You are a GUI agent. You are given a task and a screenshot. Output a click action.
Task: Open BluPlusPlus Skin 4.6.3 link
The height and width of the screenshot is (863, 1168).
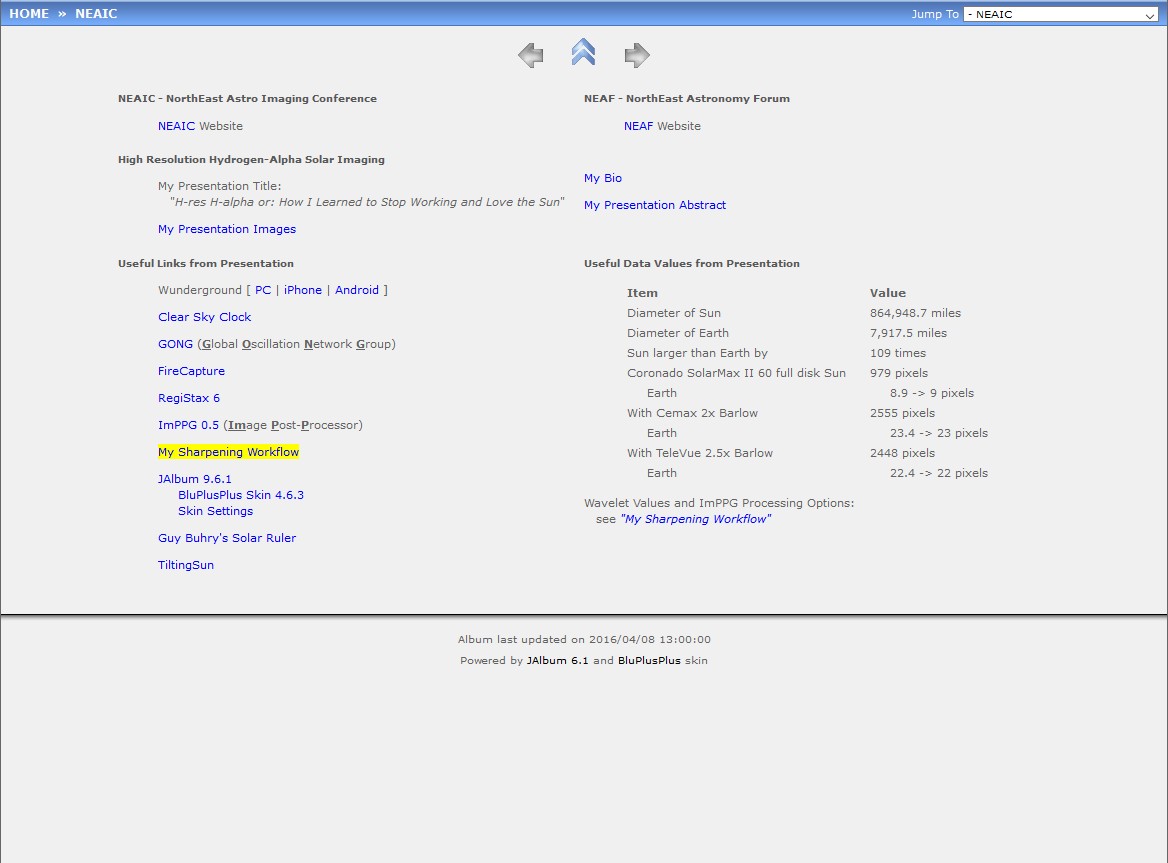pos(241,494)
